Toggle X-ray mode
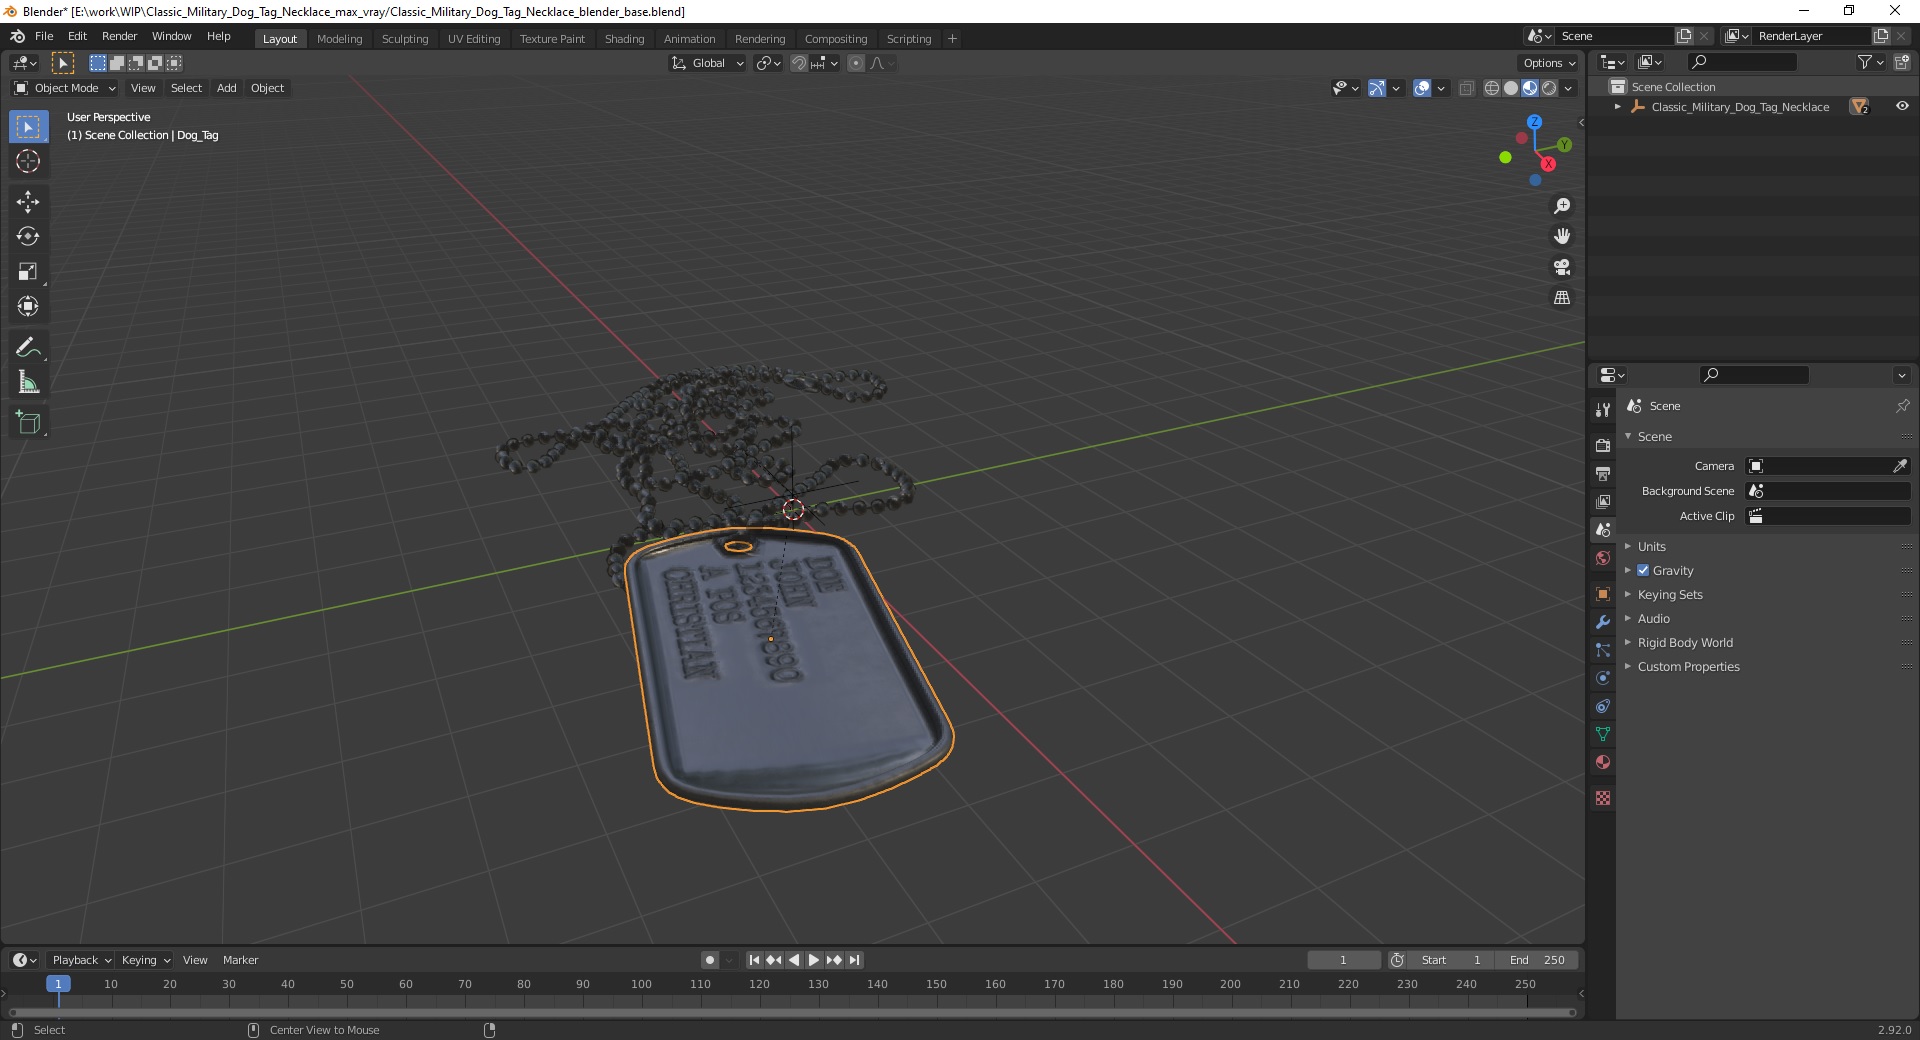The image size is (1920, 1040). tap(1467, 88)
